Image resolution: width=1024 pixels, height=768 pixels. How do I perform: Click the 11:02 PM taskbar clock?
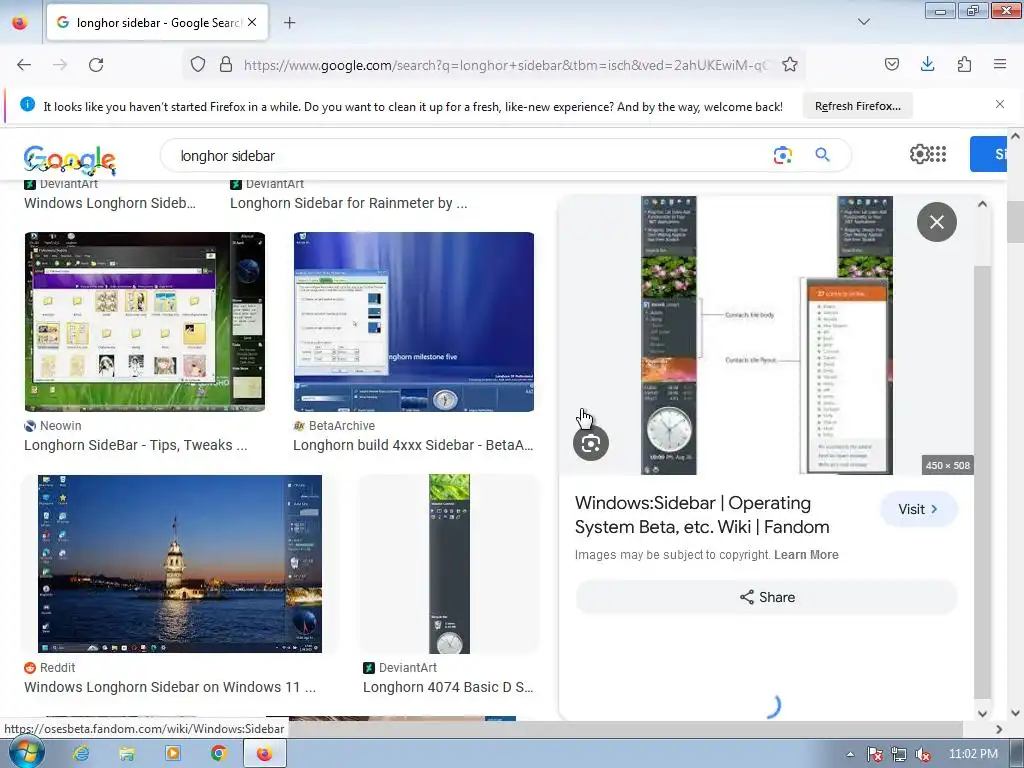(973, 754)
